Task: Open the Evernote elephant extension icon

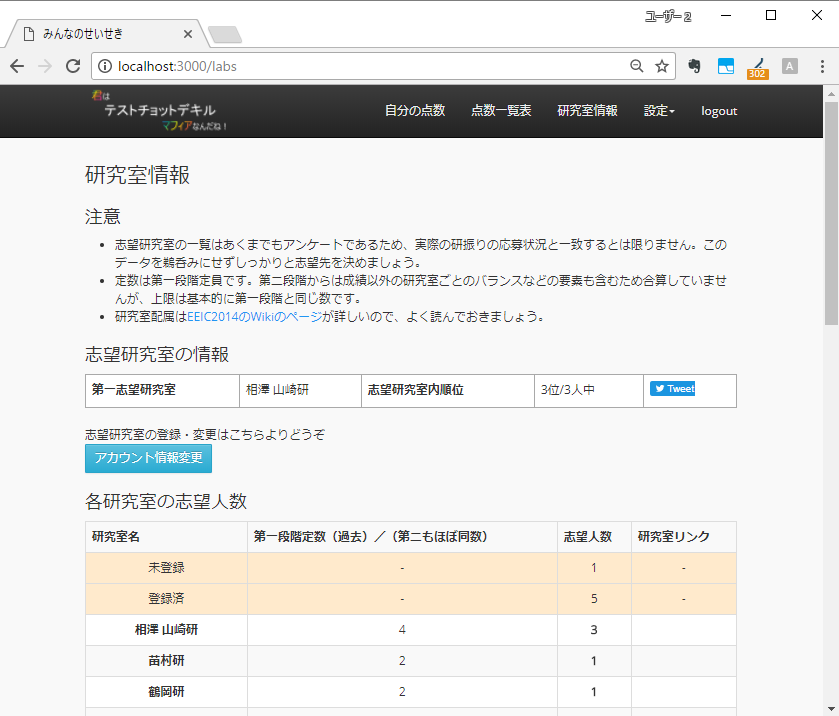Action: click(694, 66)
